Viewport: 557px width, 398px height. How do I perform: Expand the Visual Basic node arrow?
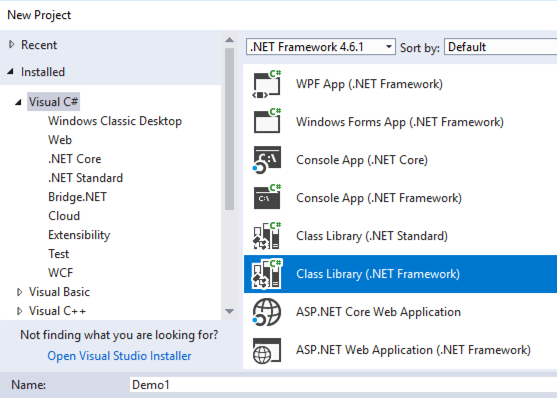point(20,292)
